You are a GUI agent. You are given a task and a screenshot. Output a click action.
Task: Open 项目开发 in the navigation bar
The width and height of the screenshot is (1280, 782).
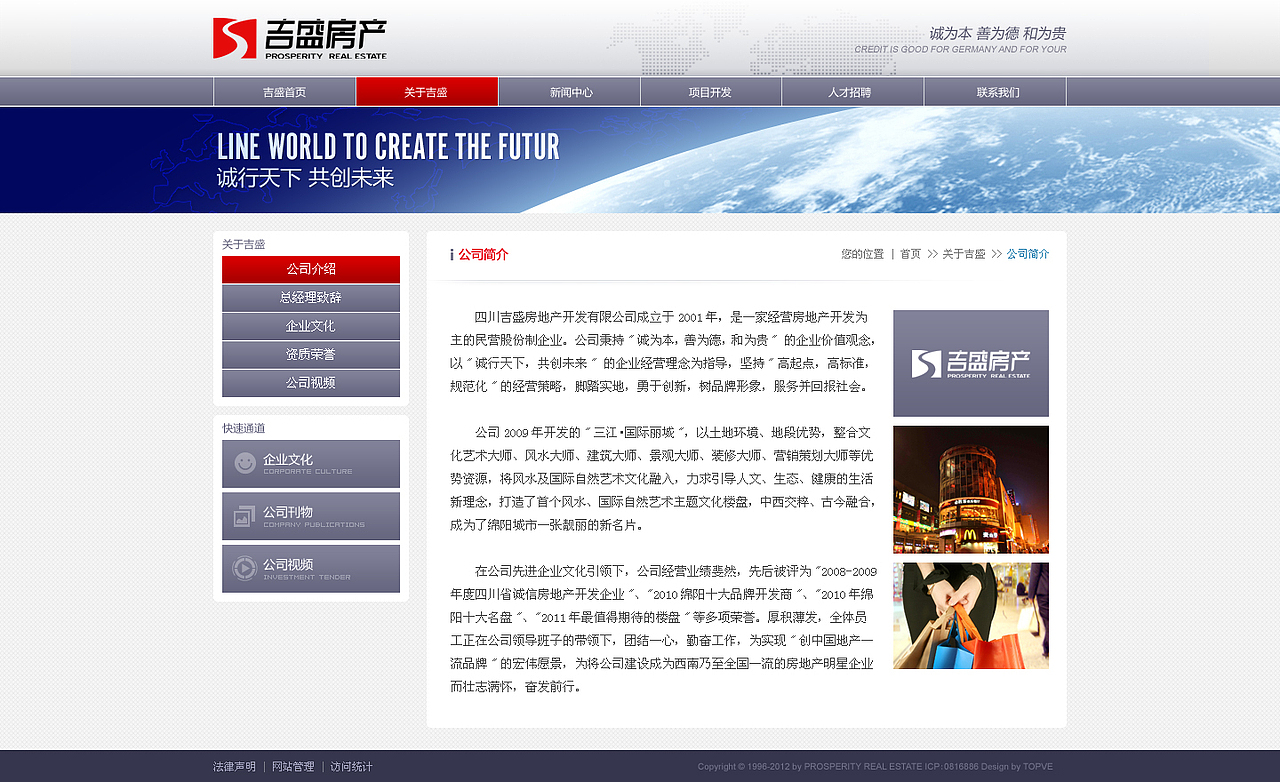711,92
